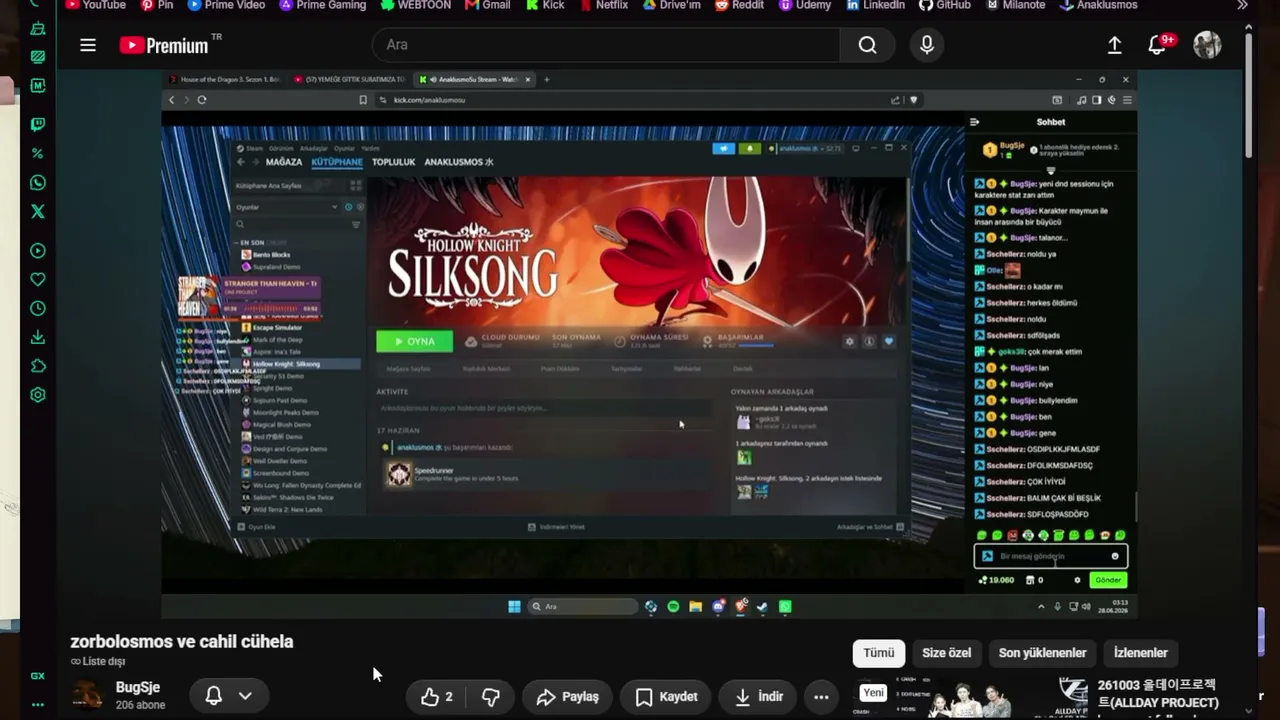The height and width of the screenshot is (720, 1280).
Task: Click the Kaydet save button
Action: click(x=667, y=697)
